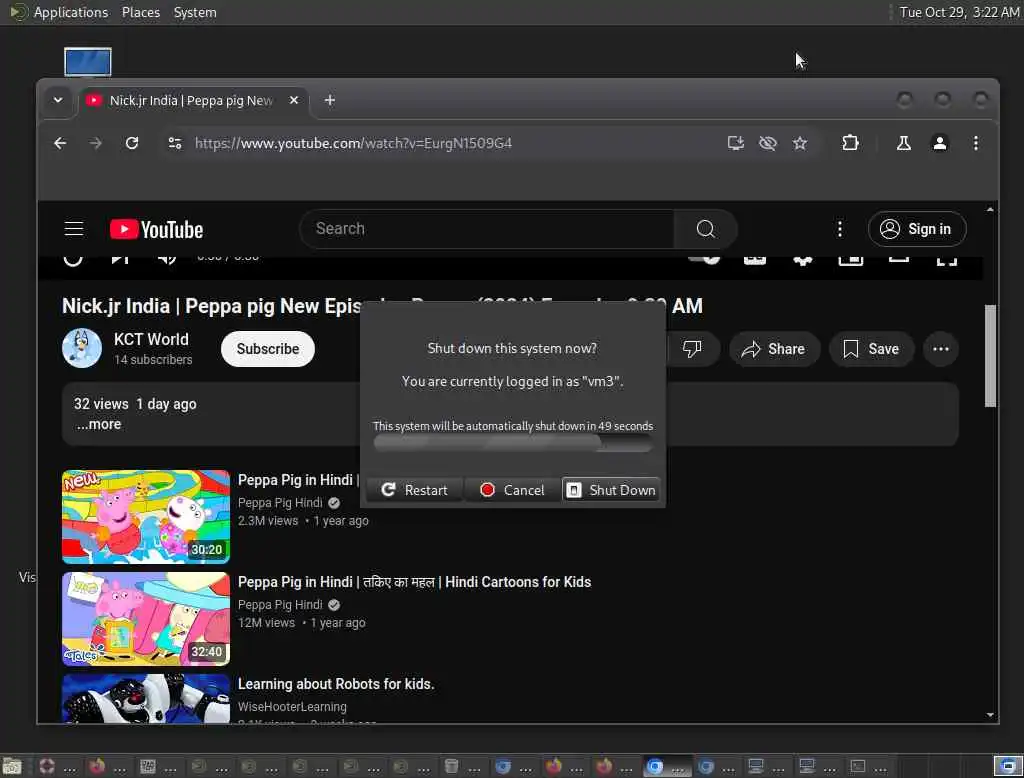Image resolution: width=1024 pixels, height=778 pixels.
Task: Expand the tab search dropdown
Action: coord(58,101)
